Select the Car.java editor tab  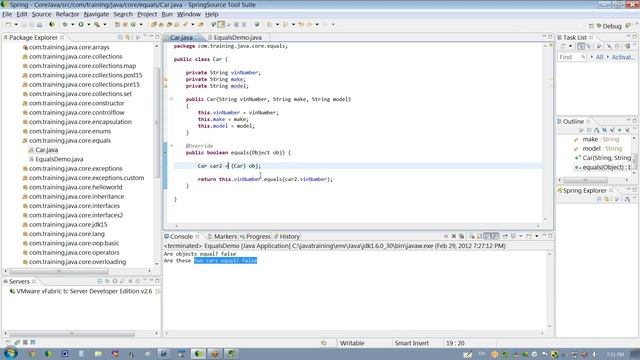pos(181,37)
